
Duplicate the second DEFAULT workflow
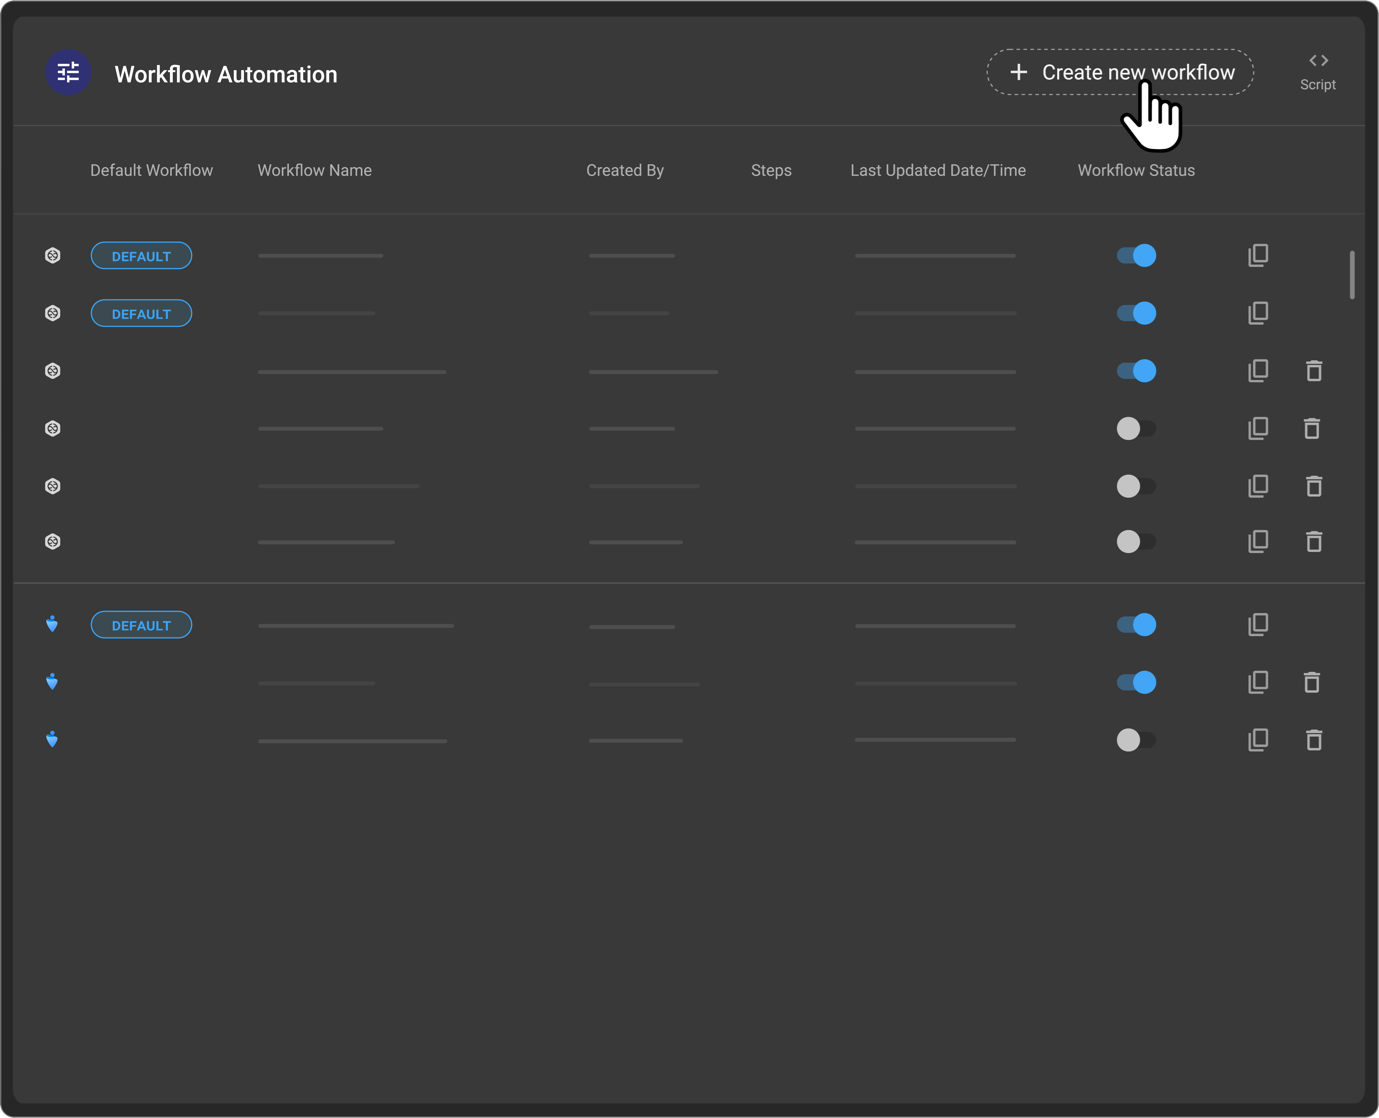click(x=1258, y=313)
